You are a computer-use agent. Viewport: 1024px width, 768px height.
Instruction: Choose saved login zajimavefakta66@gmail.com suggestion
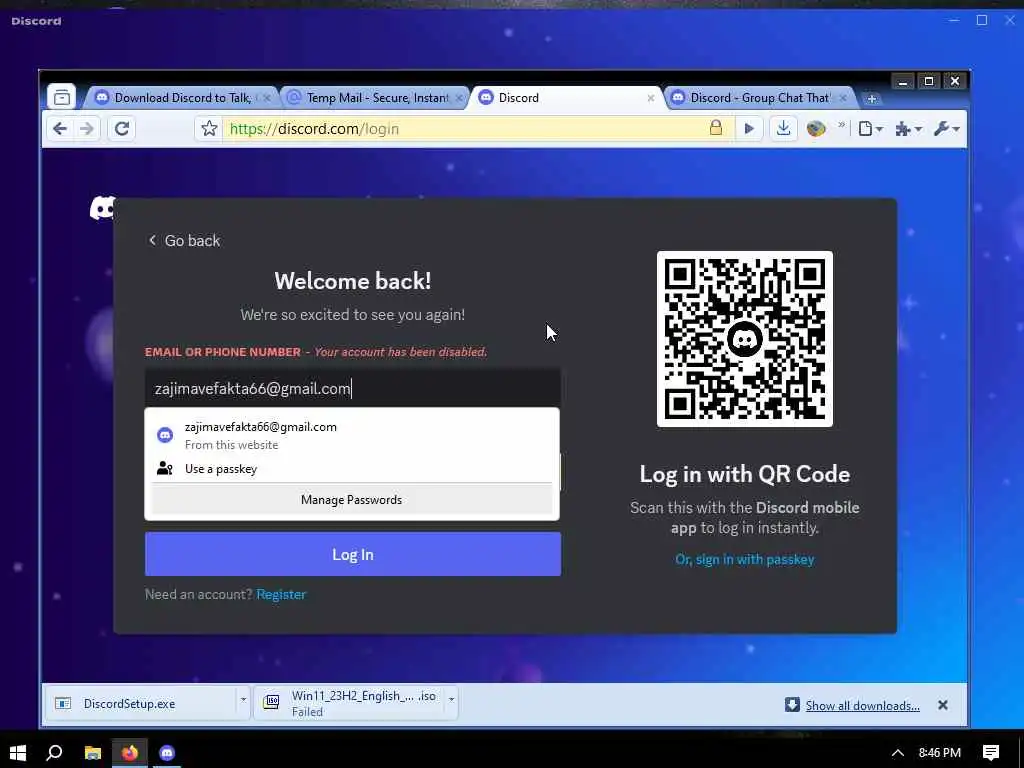click(353, 435)
